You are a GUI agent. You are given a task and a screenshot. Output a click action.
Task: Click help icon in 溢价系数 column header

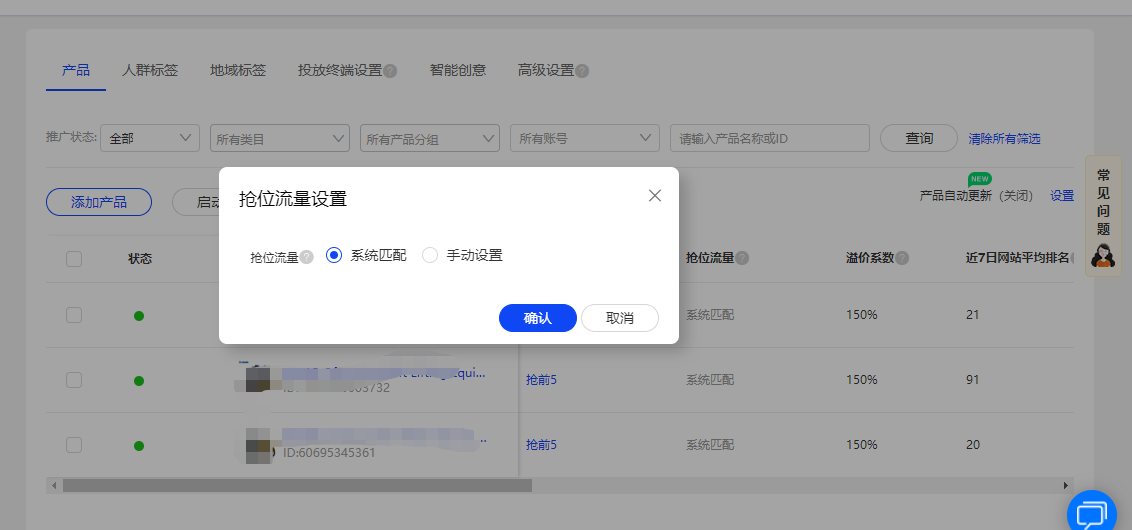point(902,258)
